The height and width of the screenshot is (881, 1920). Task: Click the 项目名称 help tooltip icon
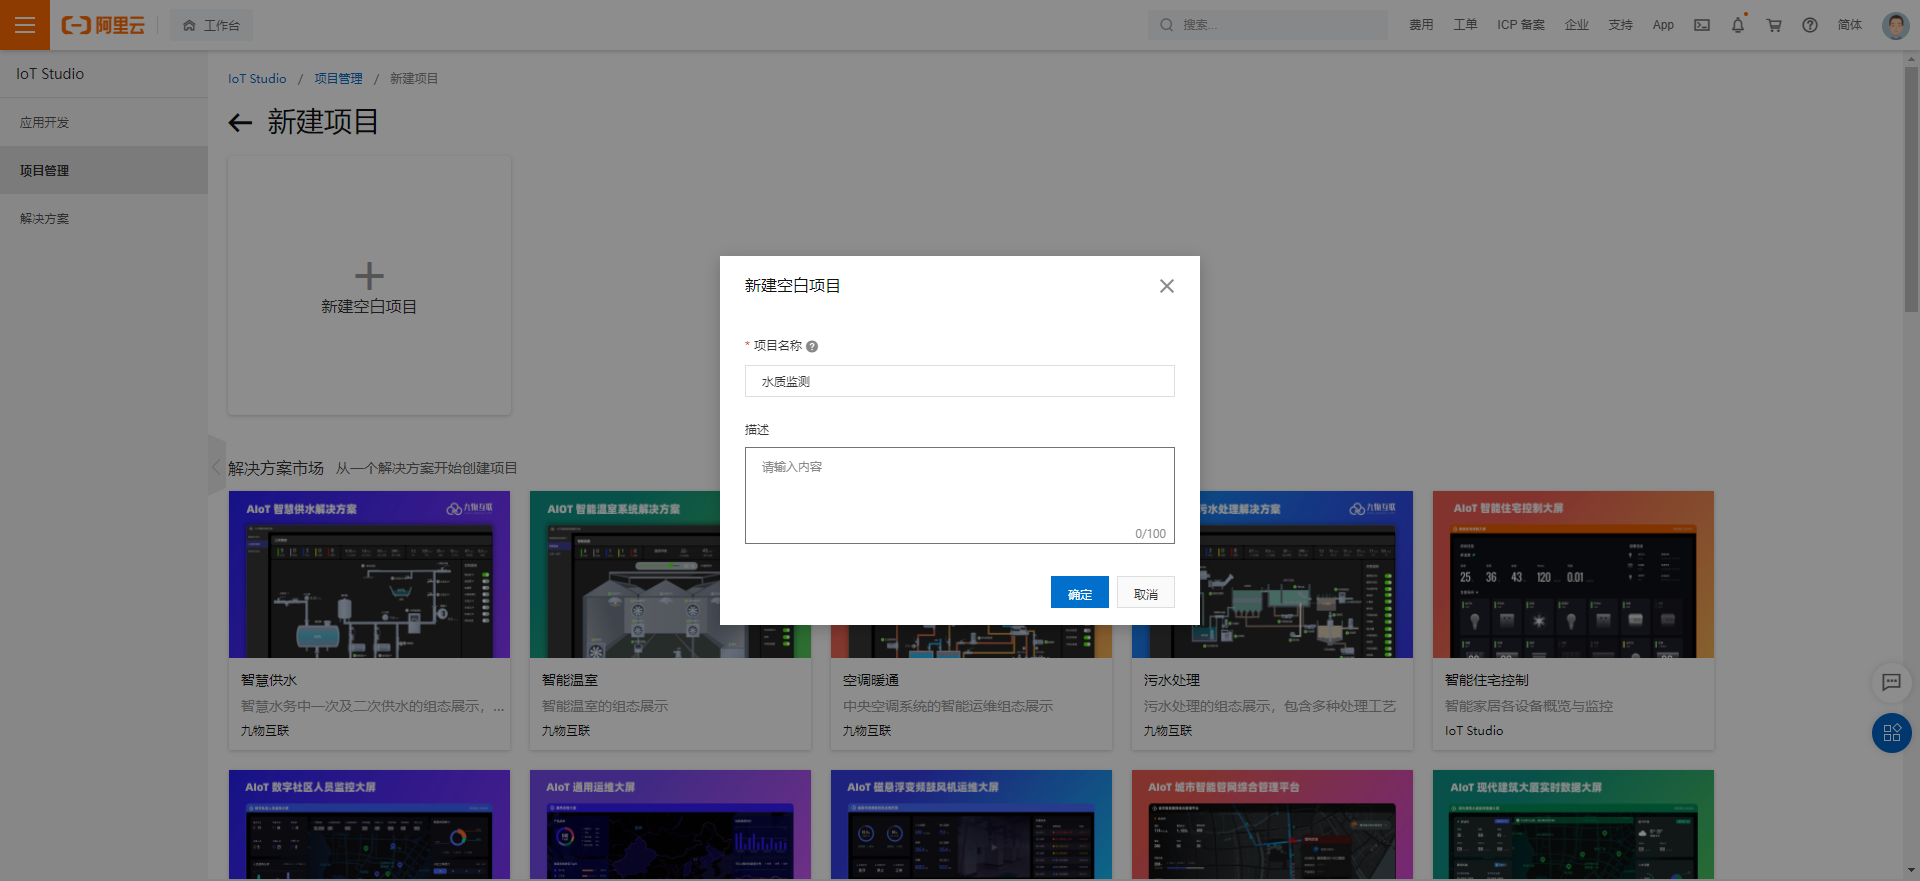[x=812, y=346]
